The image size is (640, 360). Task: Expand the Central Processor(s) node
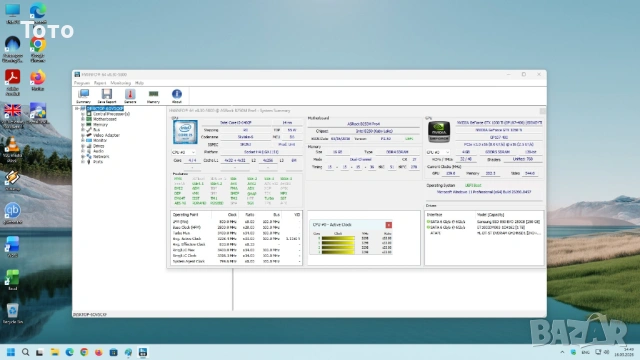click(x=83, y=114)
